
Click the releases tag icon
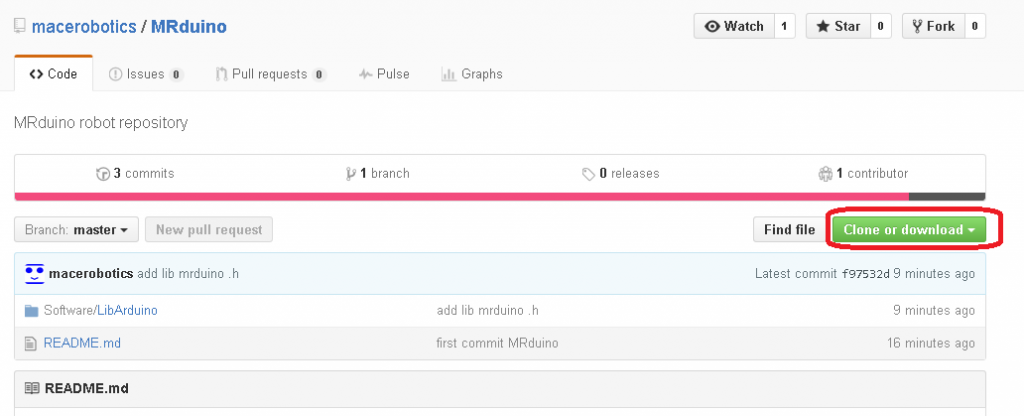coord(589,174)
